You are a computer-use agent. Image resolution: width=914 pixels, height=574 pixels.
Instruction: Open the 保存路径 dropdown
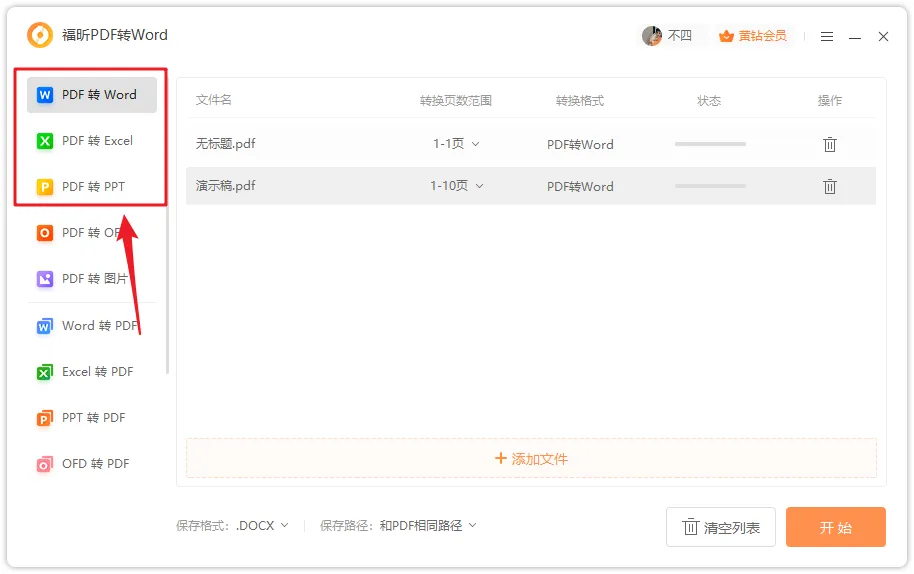pos(428,526)
